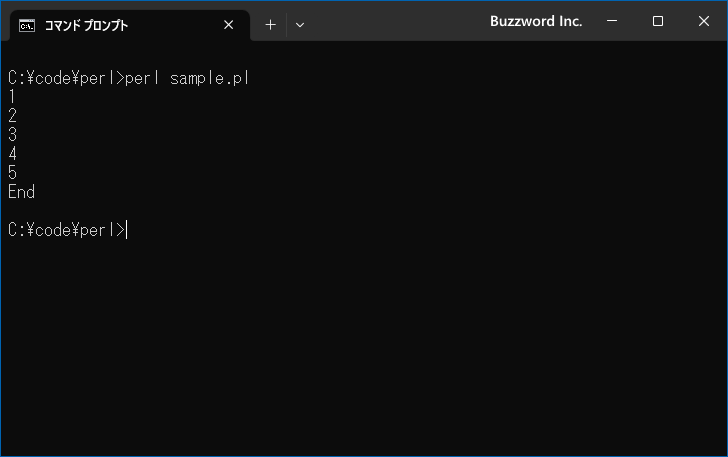Close the terminal window
Image resolution: width=728 pixels, height=457 pixels.
(x=703, y=21)
